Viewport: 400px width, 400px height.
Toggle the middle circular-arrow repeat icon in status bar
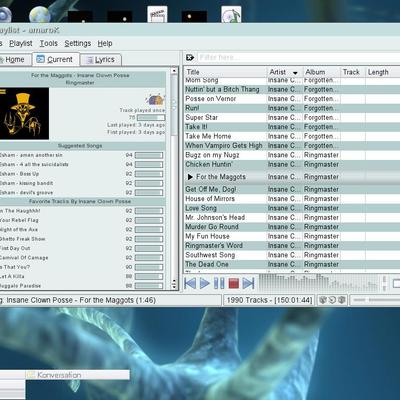[332, 300]
